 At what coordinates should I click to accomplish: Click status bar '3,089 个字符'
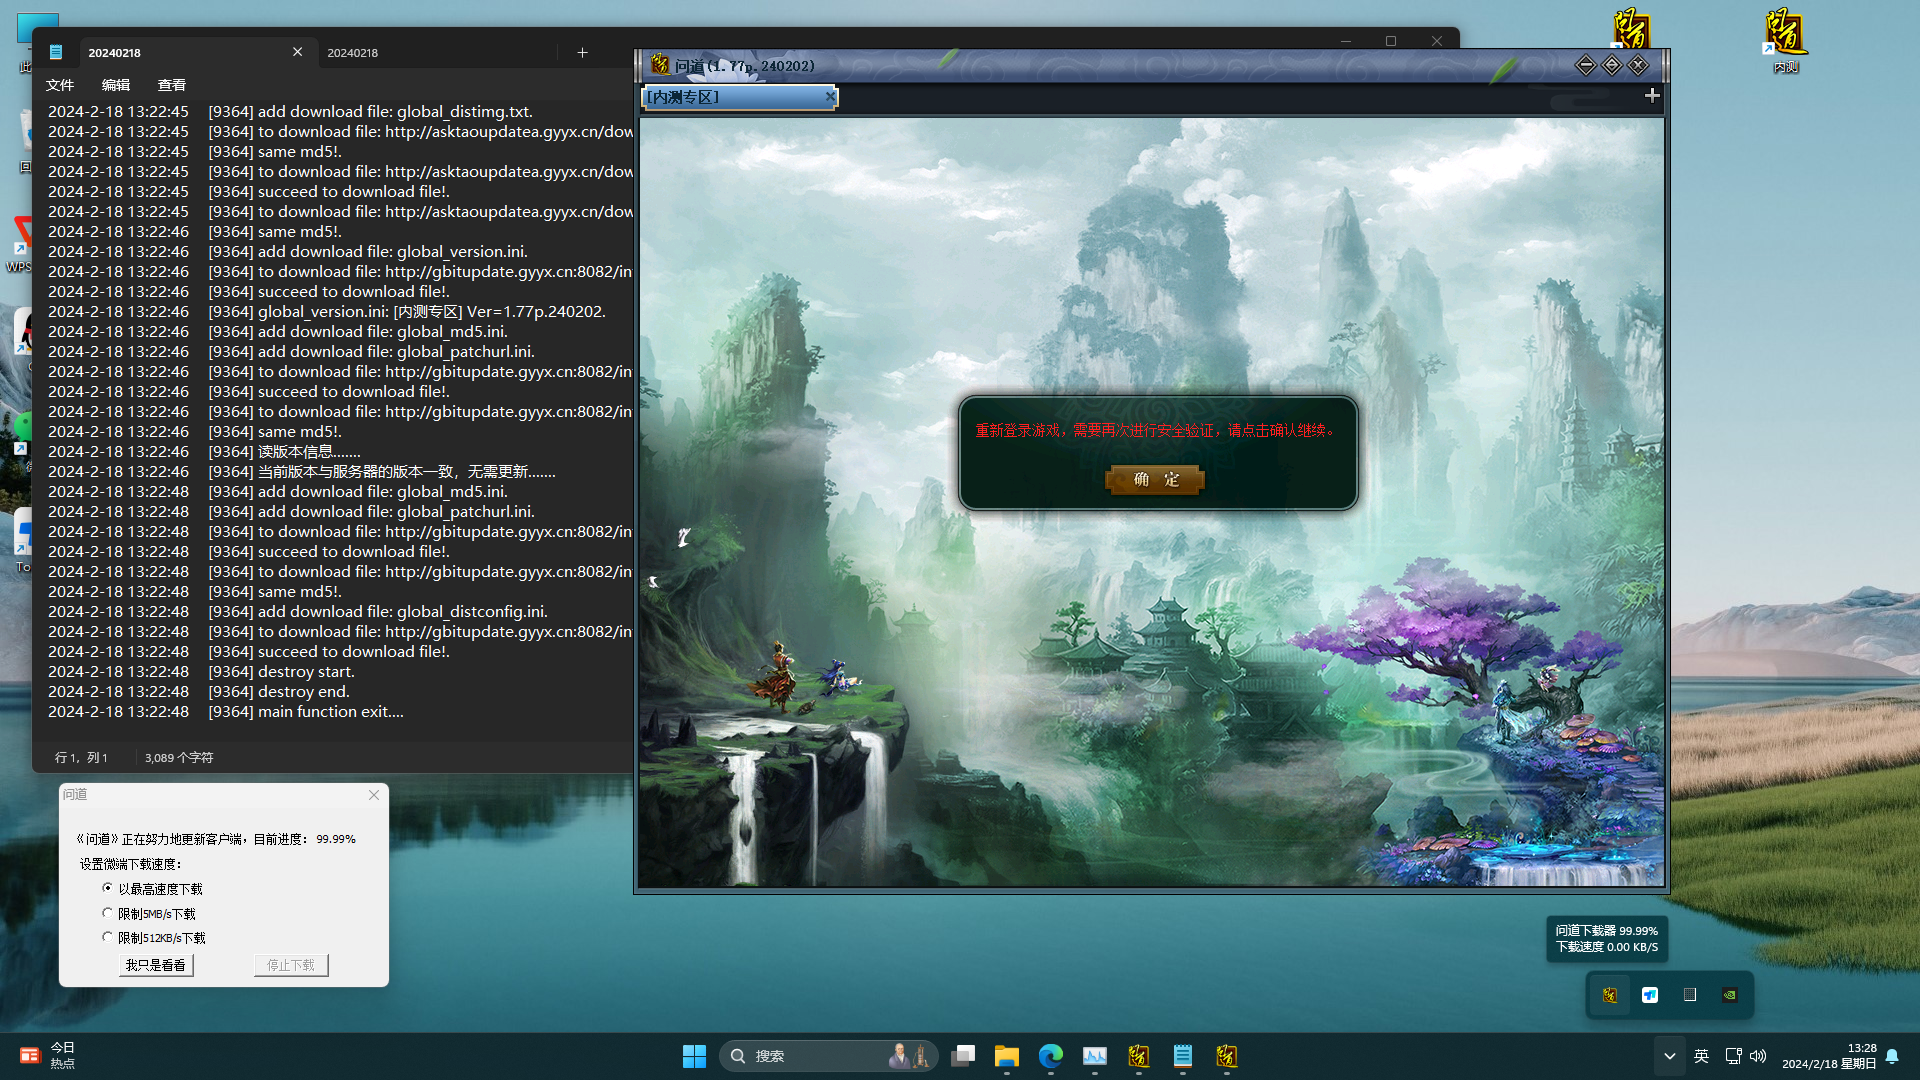click(x=179, y=758)
